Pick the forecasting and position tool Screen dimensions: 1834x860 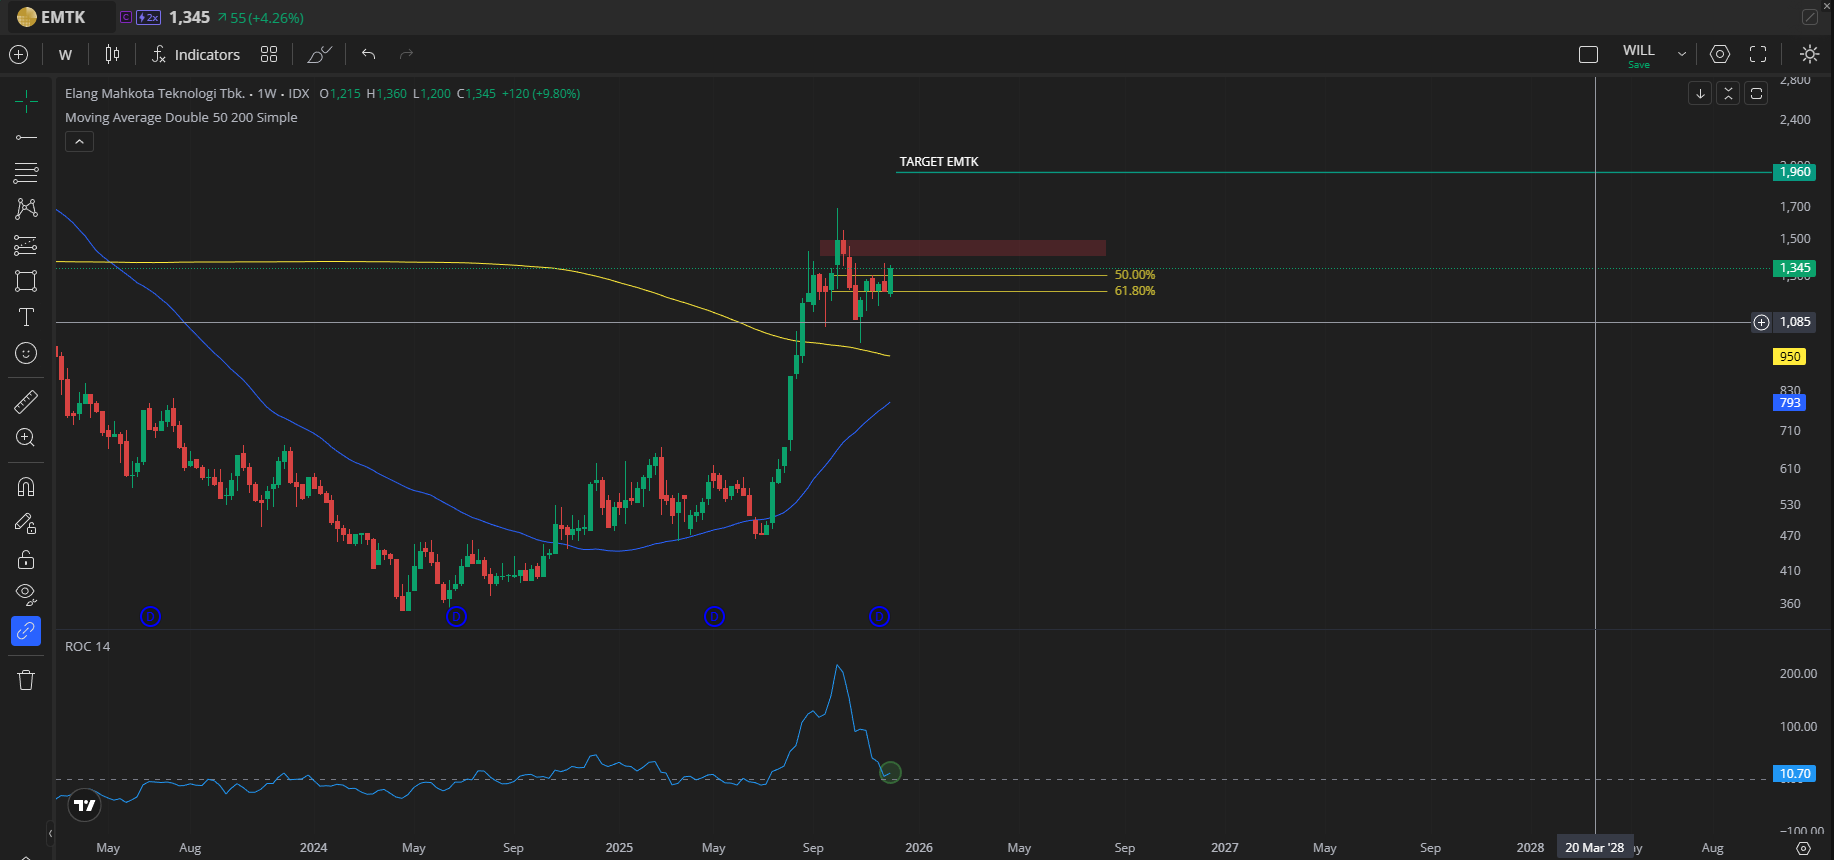(26, 245)
